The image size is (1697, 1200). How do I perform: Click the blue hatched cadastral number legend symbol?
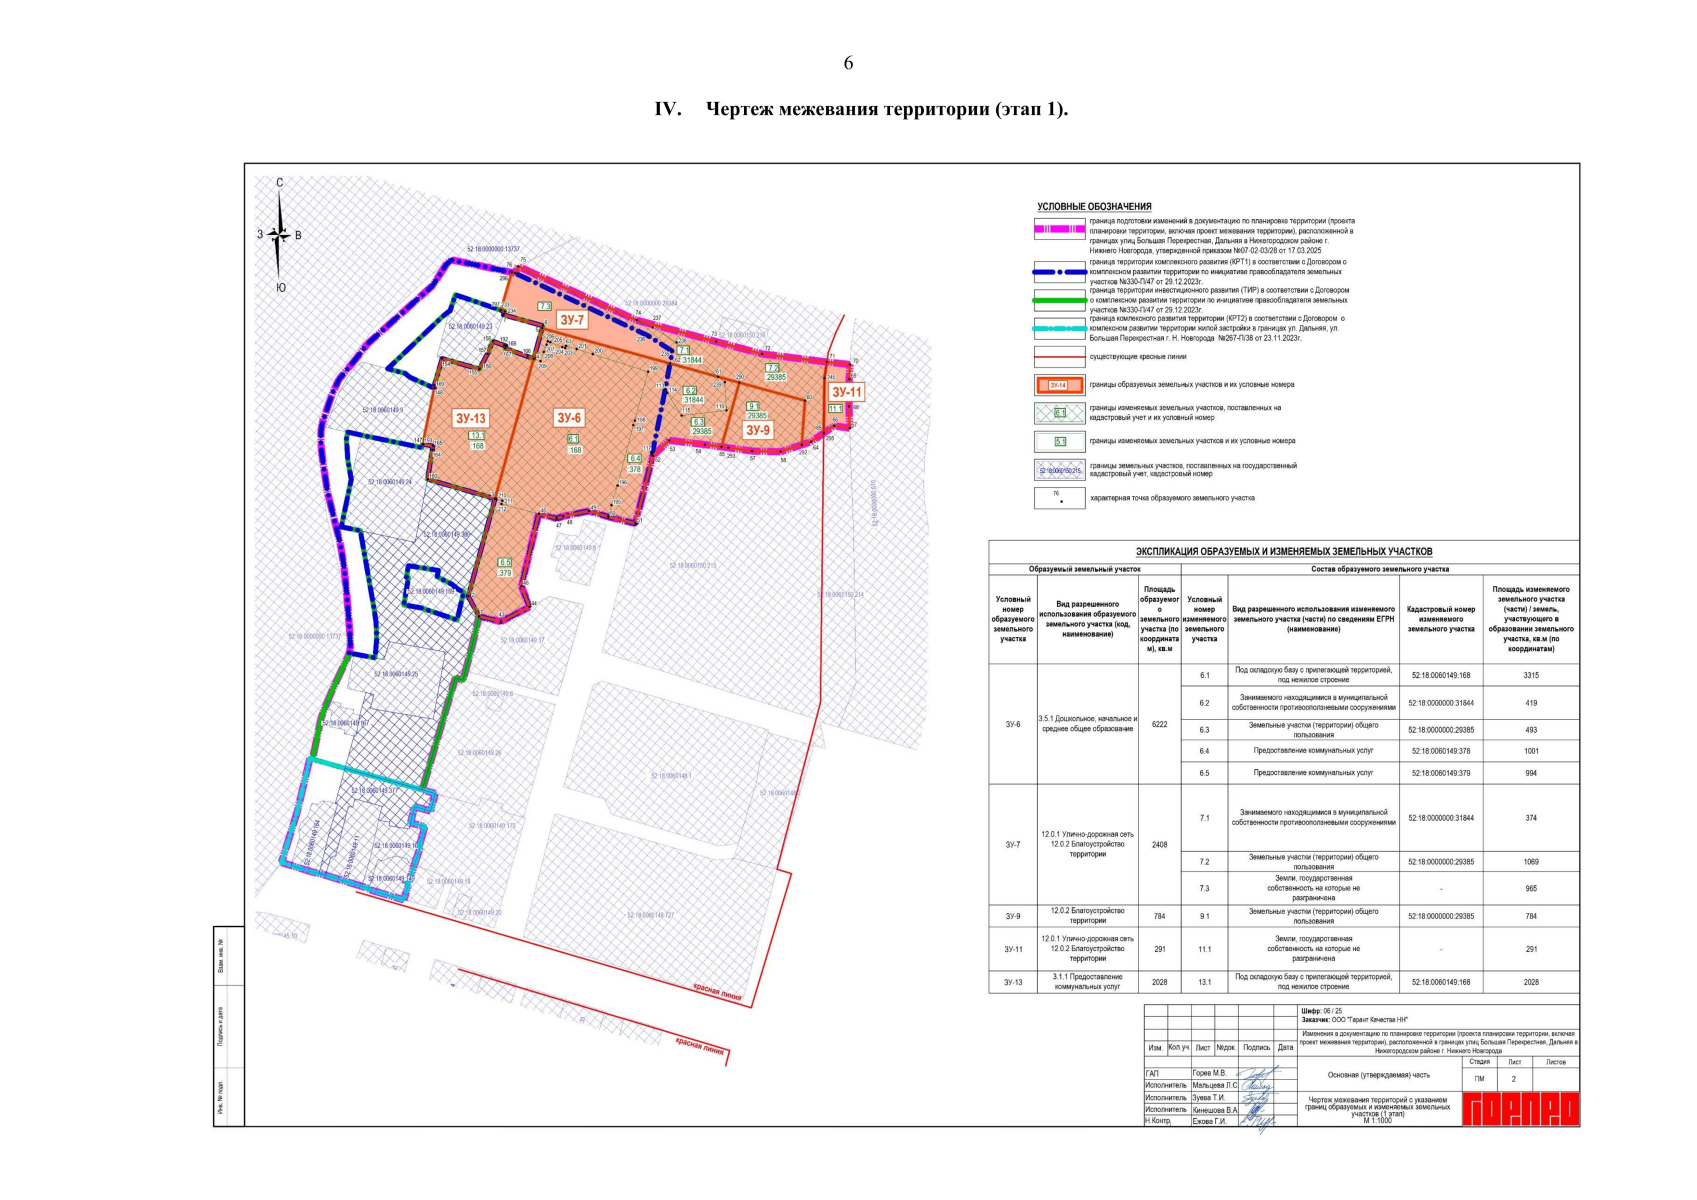click(1059, 470)
